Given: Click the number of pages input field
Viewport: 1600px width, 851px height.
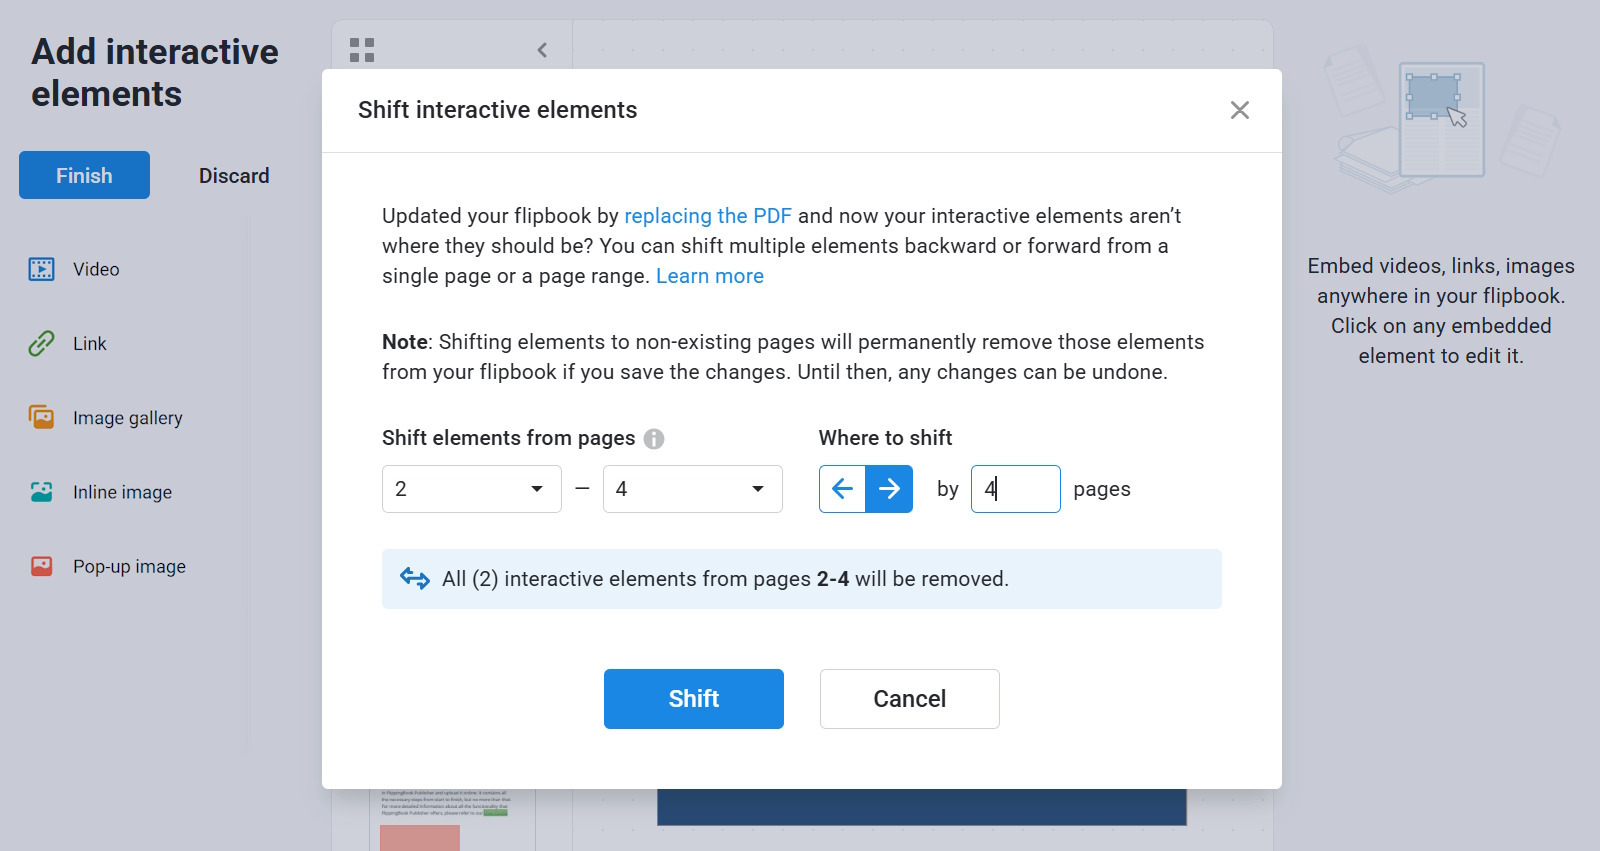Looking at the screenshot, I should (x=1015, y=489).
